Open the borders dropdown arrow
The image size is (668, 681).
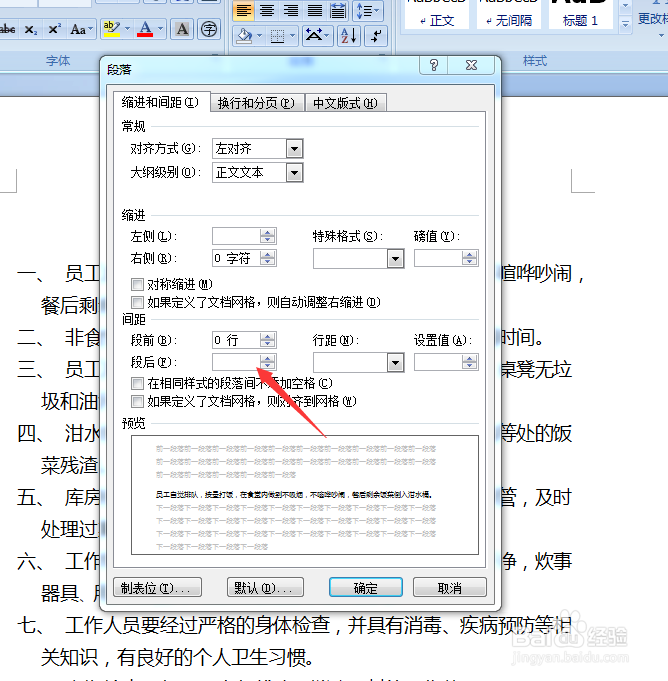point(292,36)
